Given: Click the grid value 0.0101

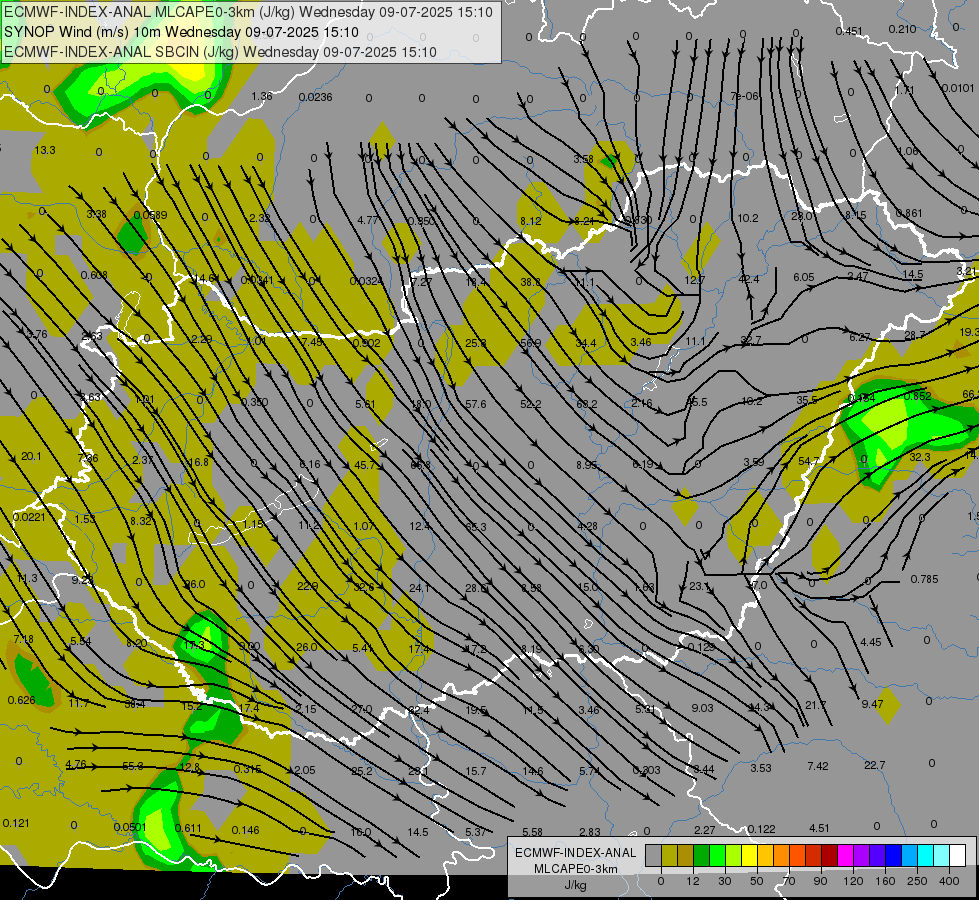Looking at the screenshot, I should 957,88.
